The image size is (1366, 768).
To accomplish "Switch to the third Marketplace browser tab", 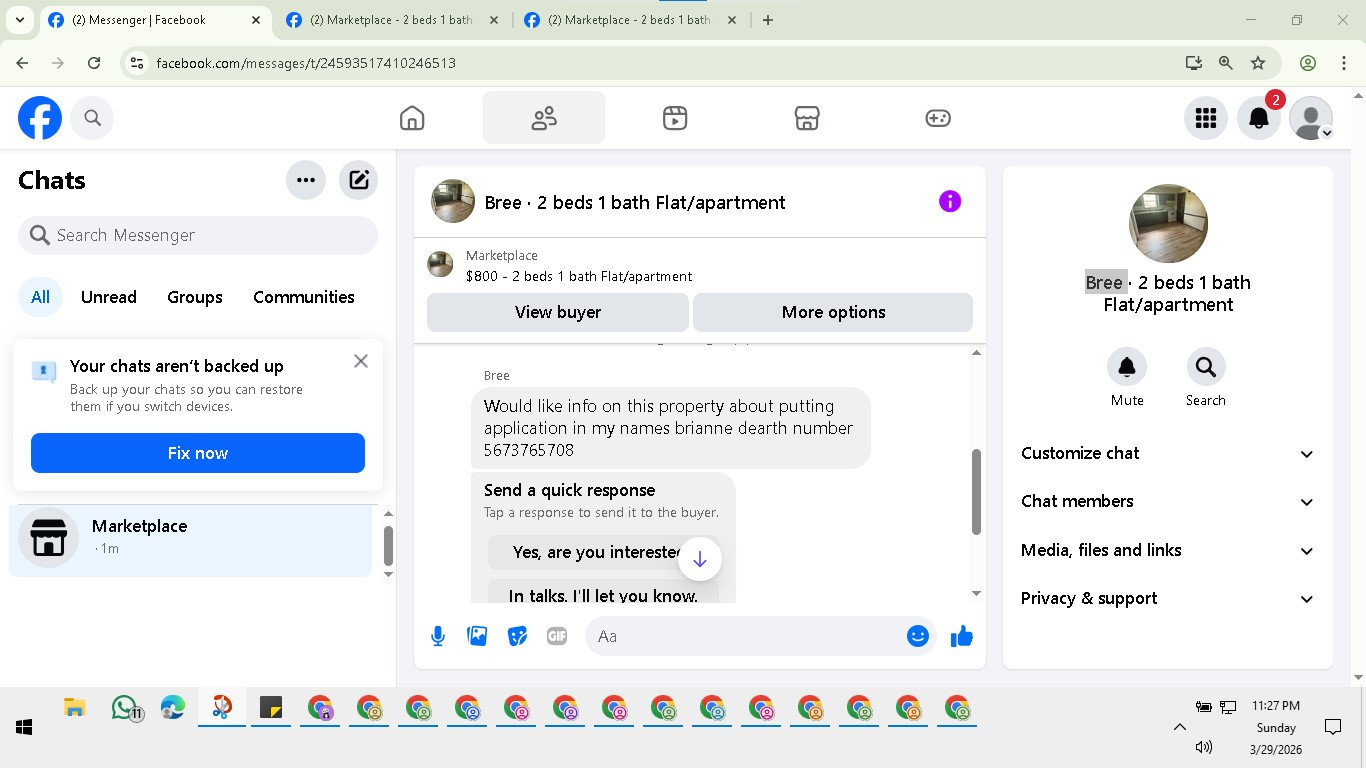I will (630, 20).
